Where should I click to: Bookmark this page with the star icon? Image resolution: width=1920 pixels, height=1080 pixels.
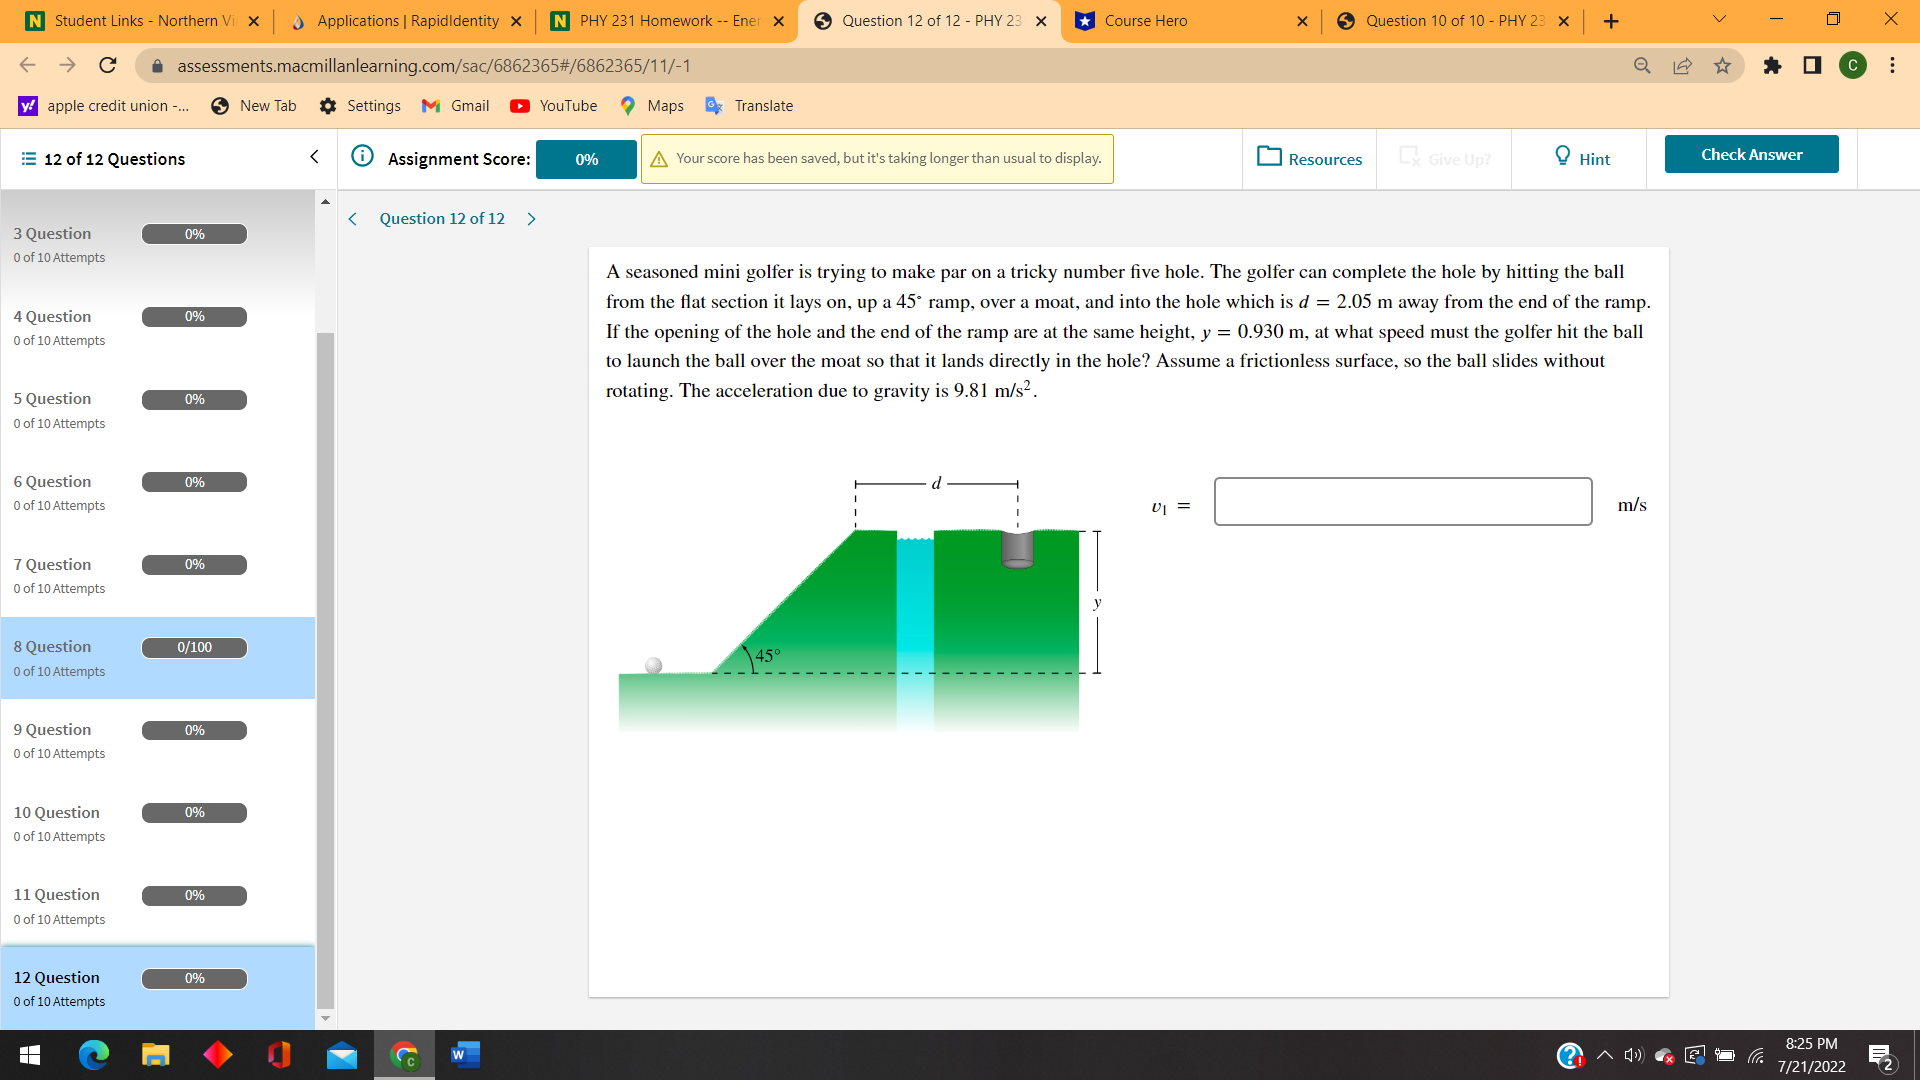tap(1722, 66)
